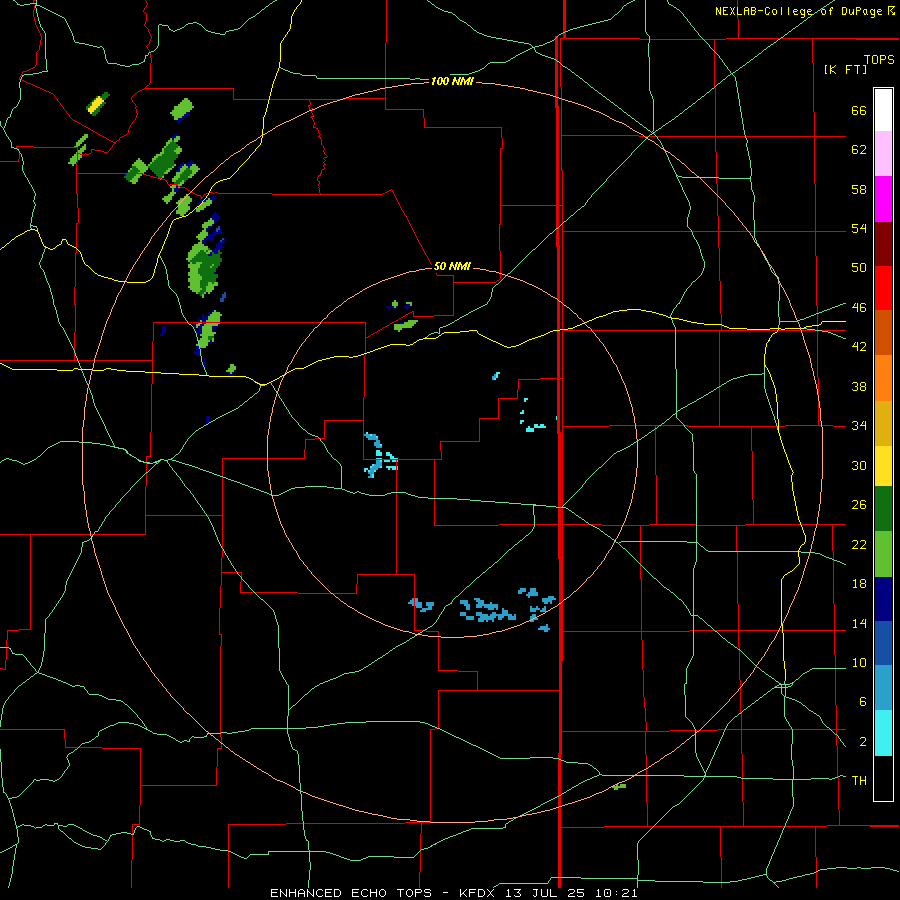The width and height of the screenshot is (900, 900).
Task: Click the TH legend label
Action: 859,780
